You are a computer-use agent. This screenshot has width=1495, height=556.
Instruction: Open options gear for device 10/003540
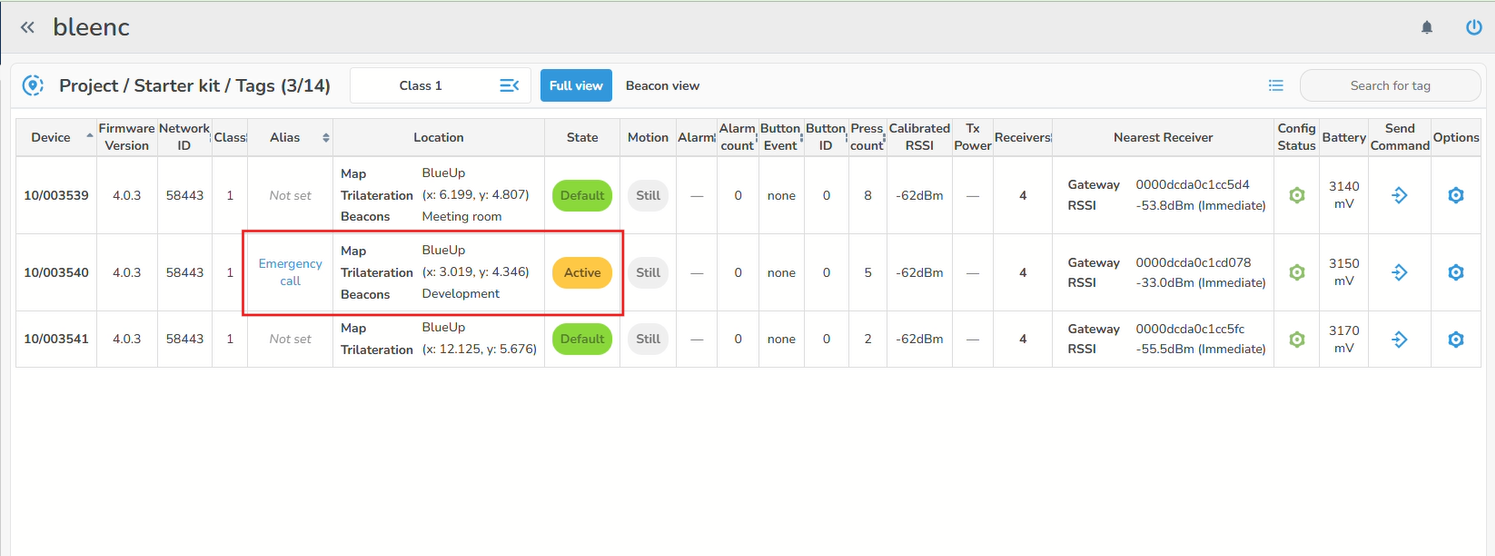pyautogui.click(x=1455, y=273)
